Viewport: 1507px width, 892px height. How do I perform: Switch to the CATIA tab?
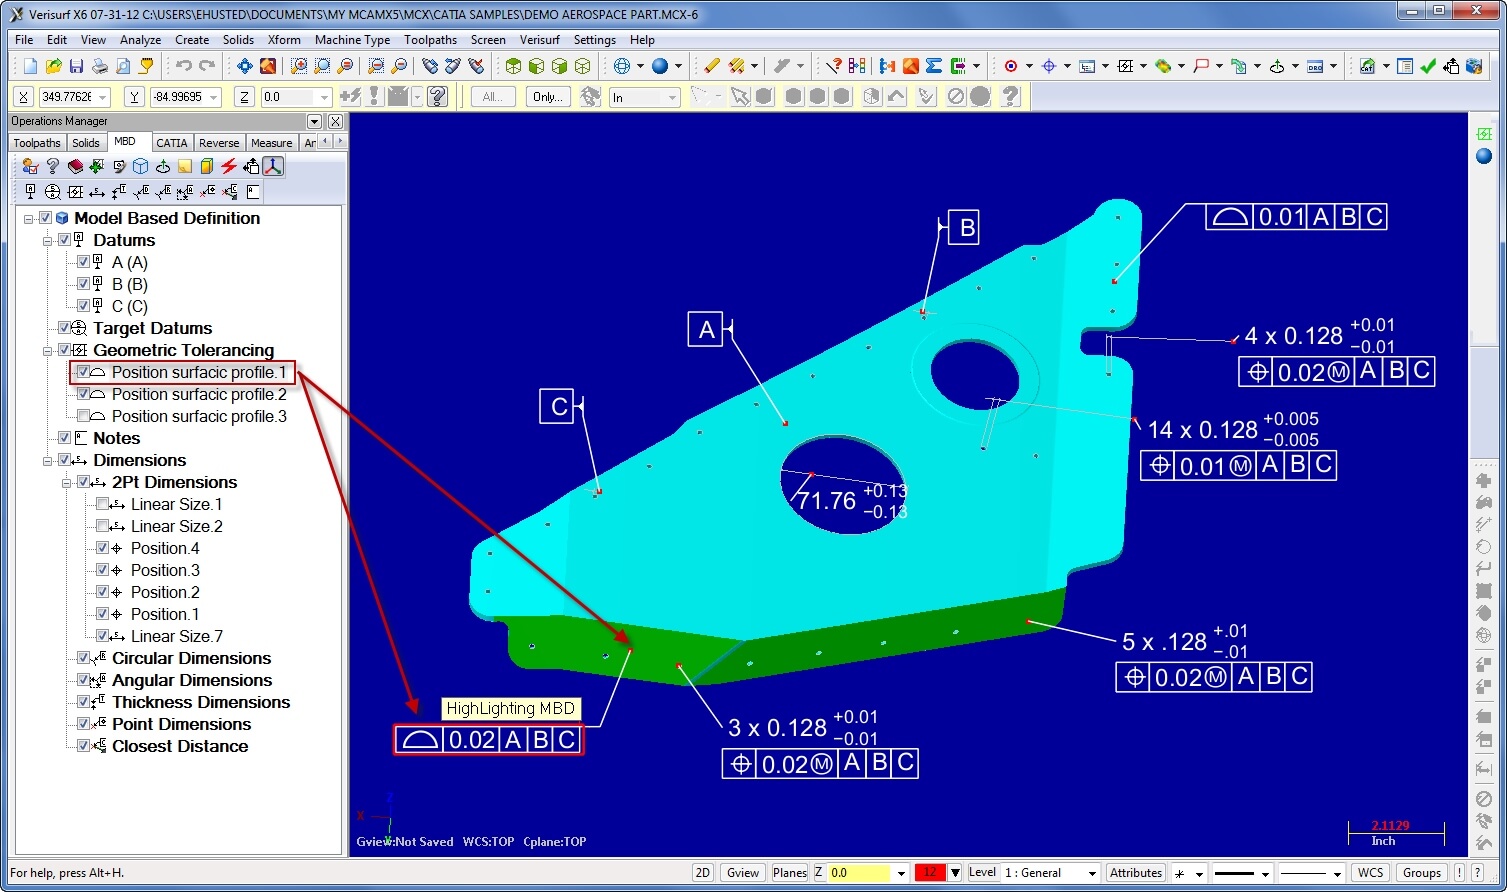[x=172, y=143]
